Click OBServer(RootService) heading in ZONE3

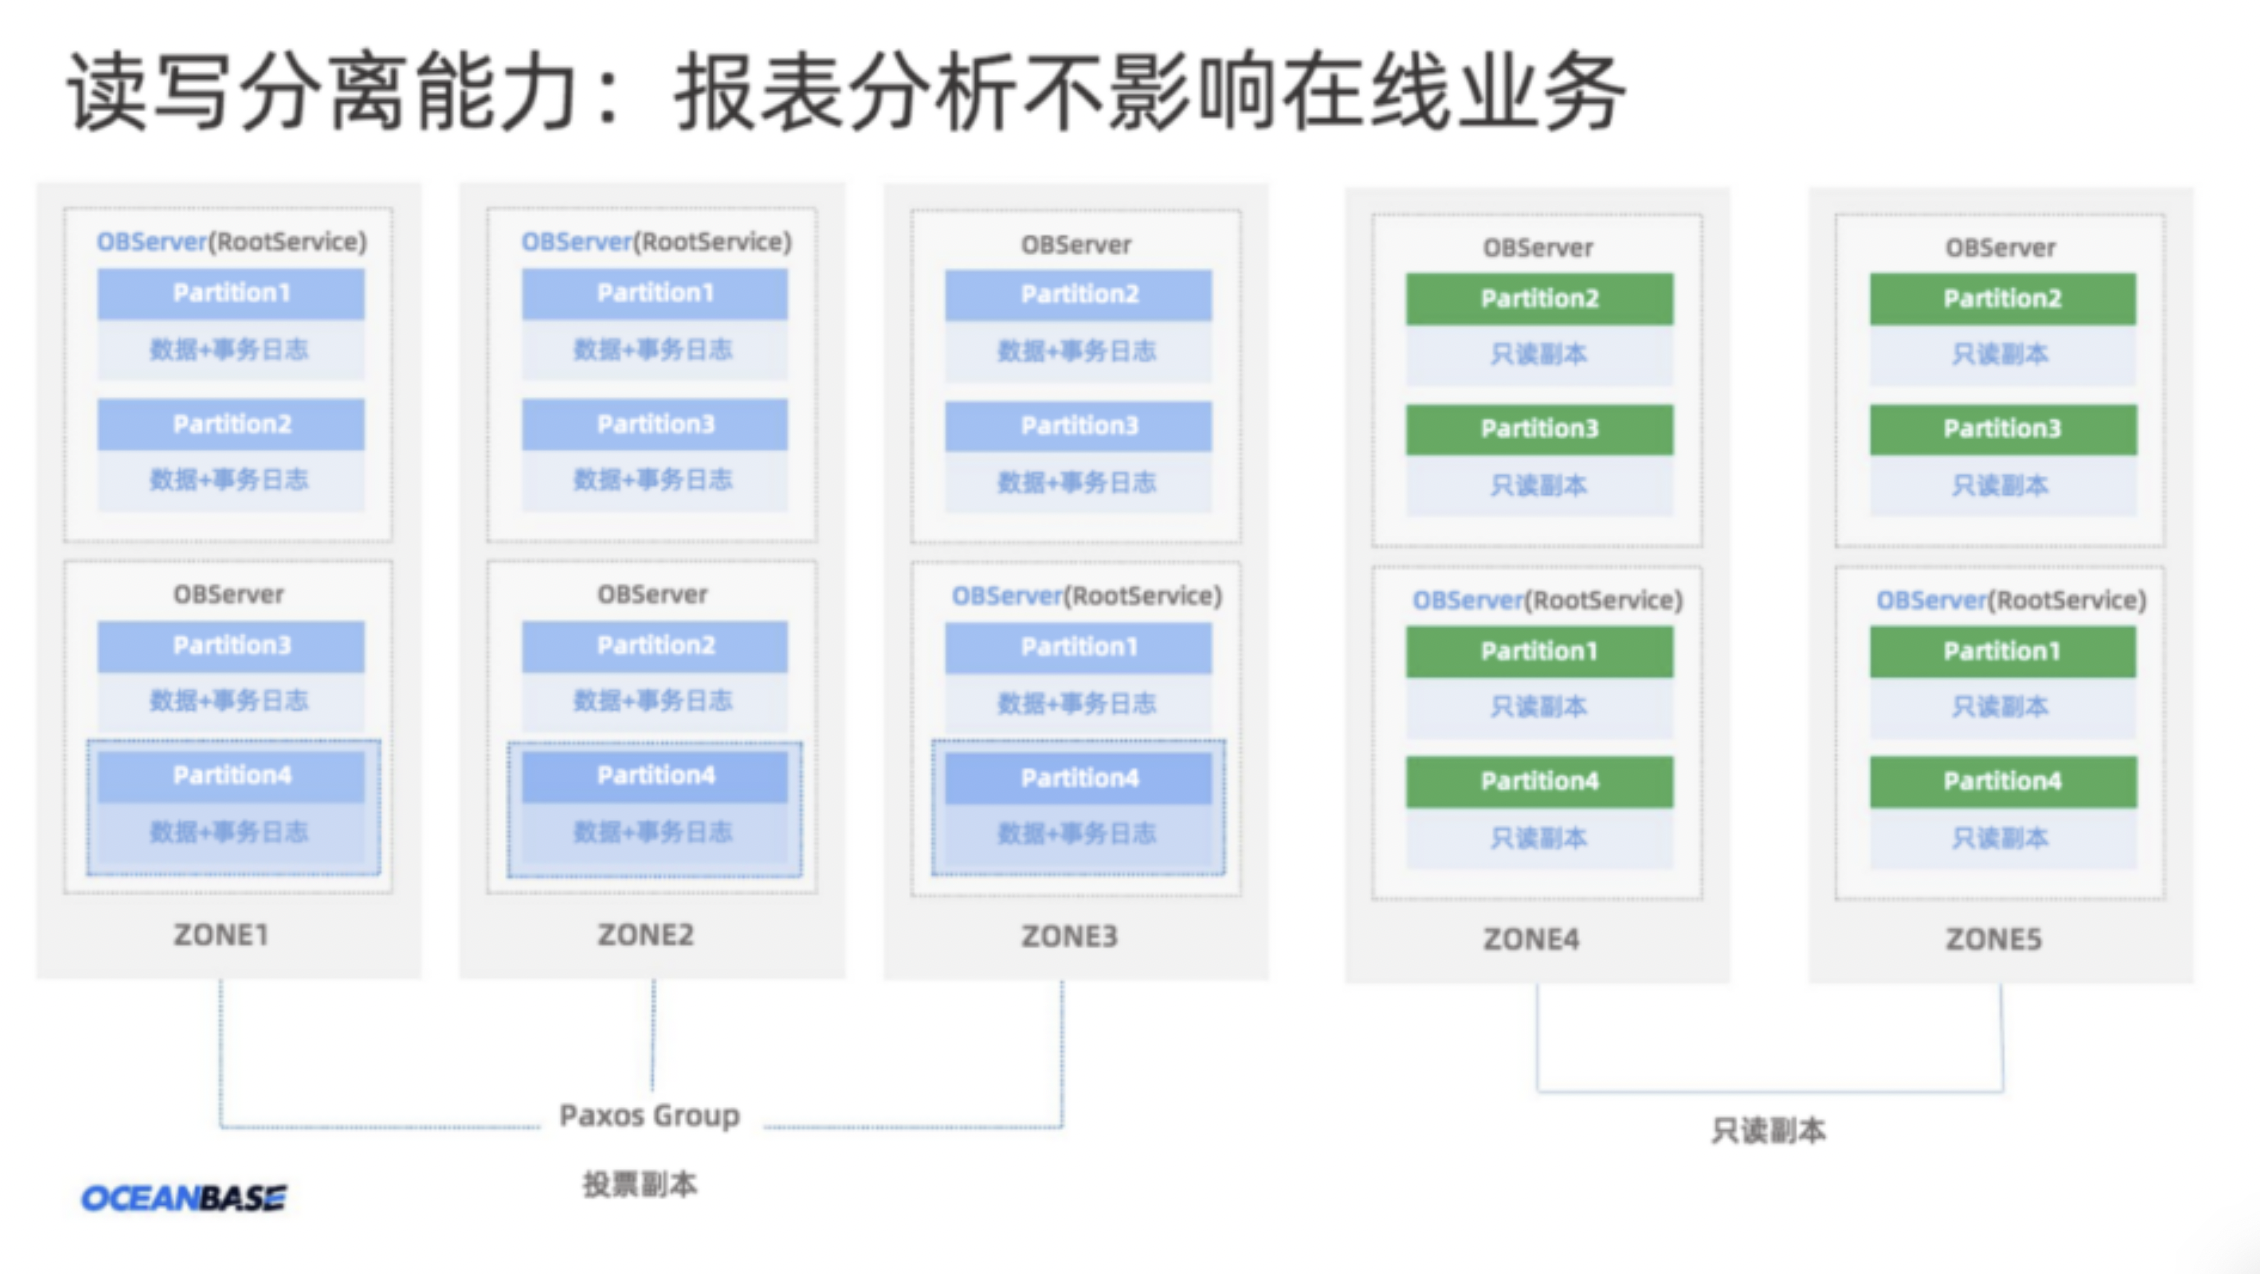[1086, 596]
